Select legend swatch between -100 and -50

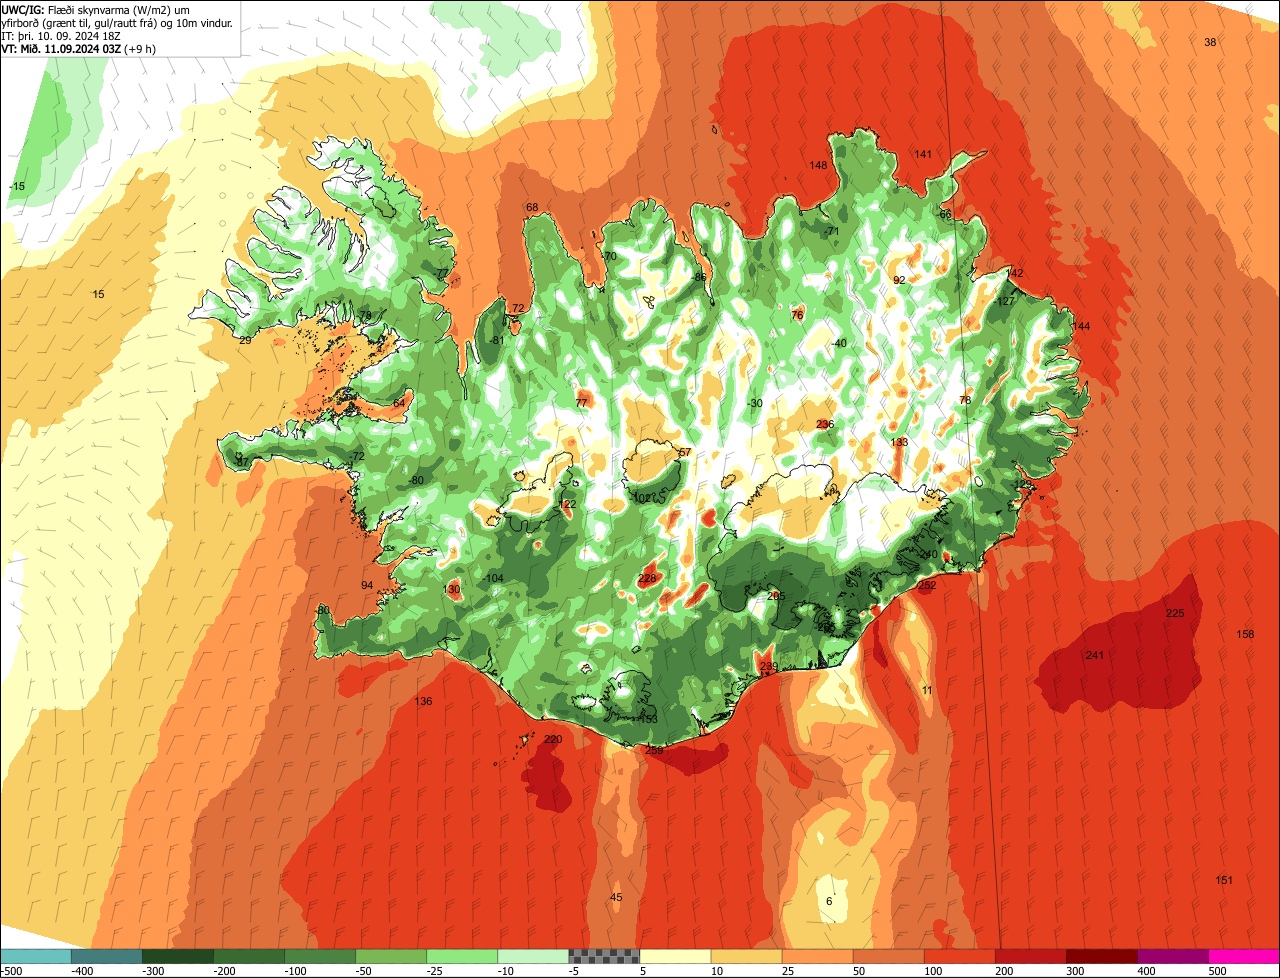[320, 956]
